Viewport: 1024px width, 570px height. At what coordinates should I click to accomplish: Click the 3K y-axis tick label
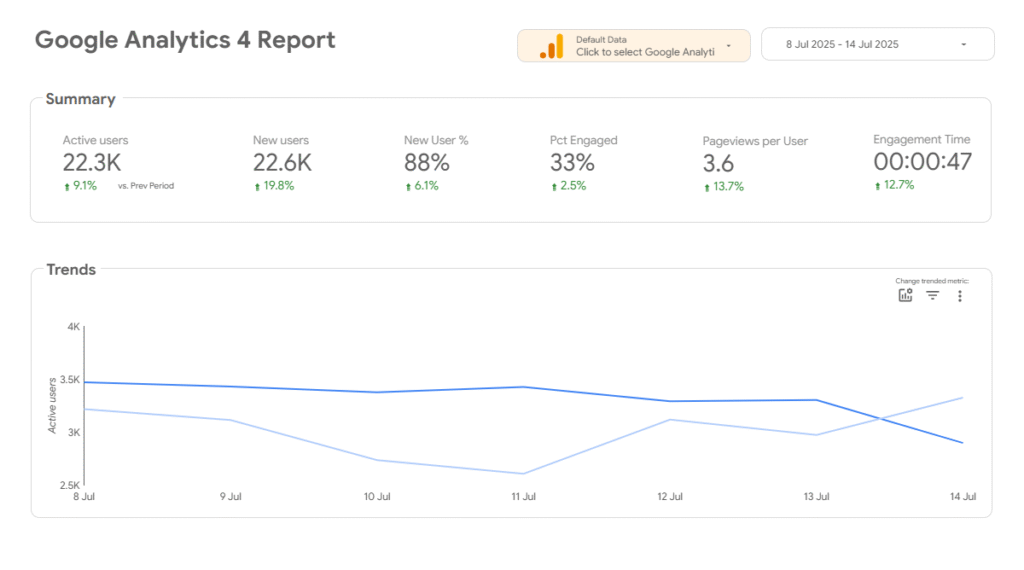(x=74, y=432)
